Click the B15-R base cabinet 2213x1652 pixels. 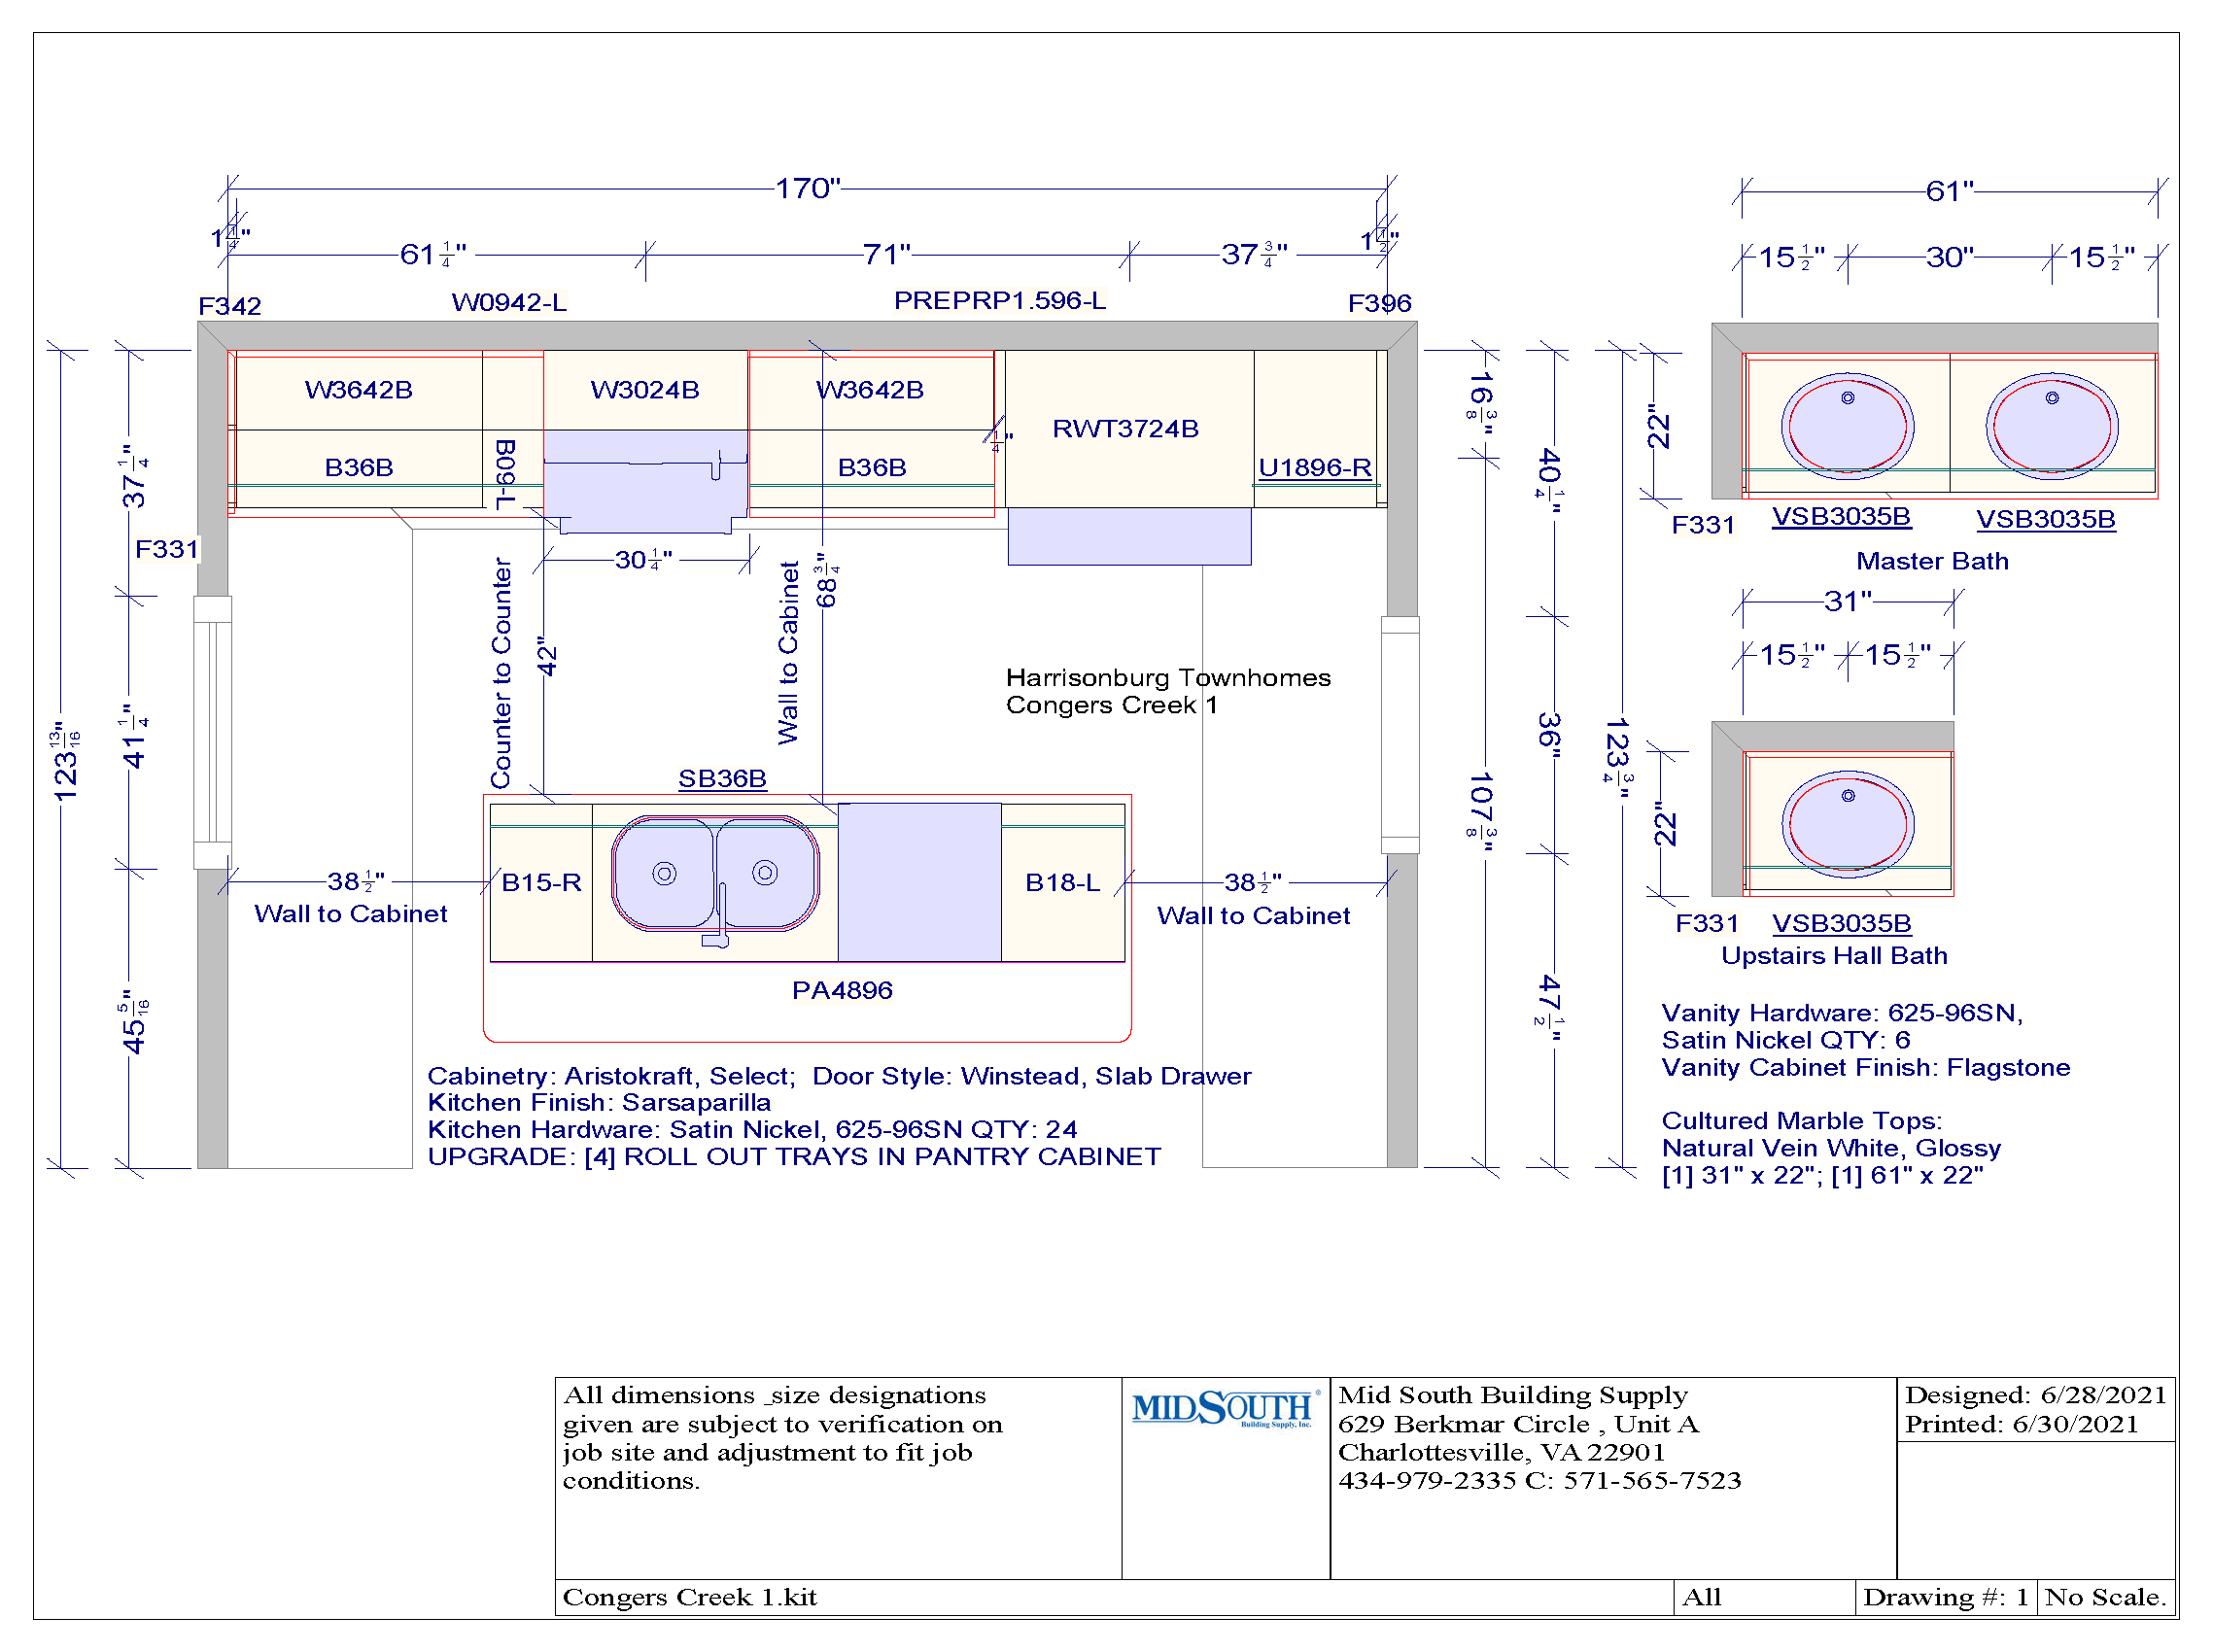point(541,882)
